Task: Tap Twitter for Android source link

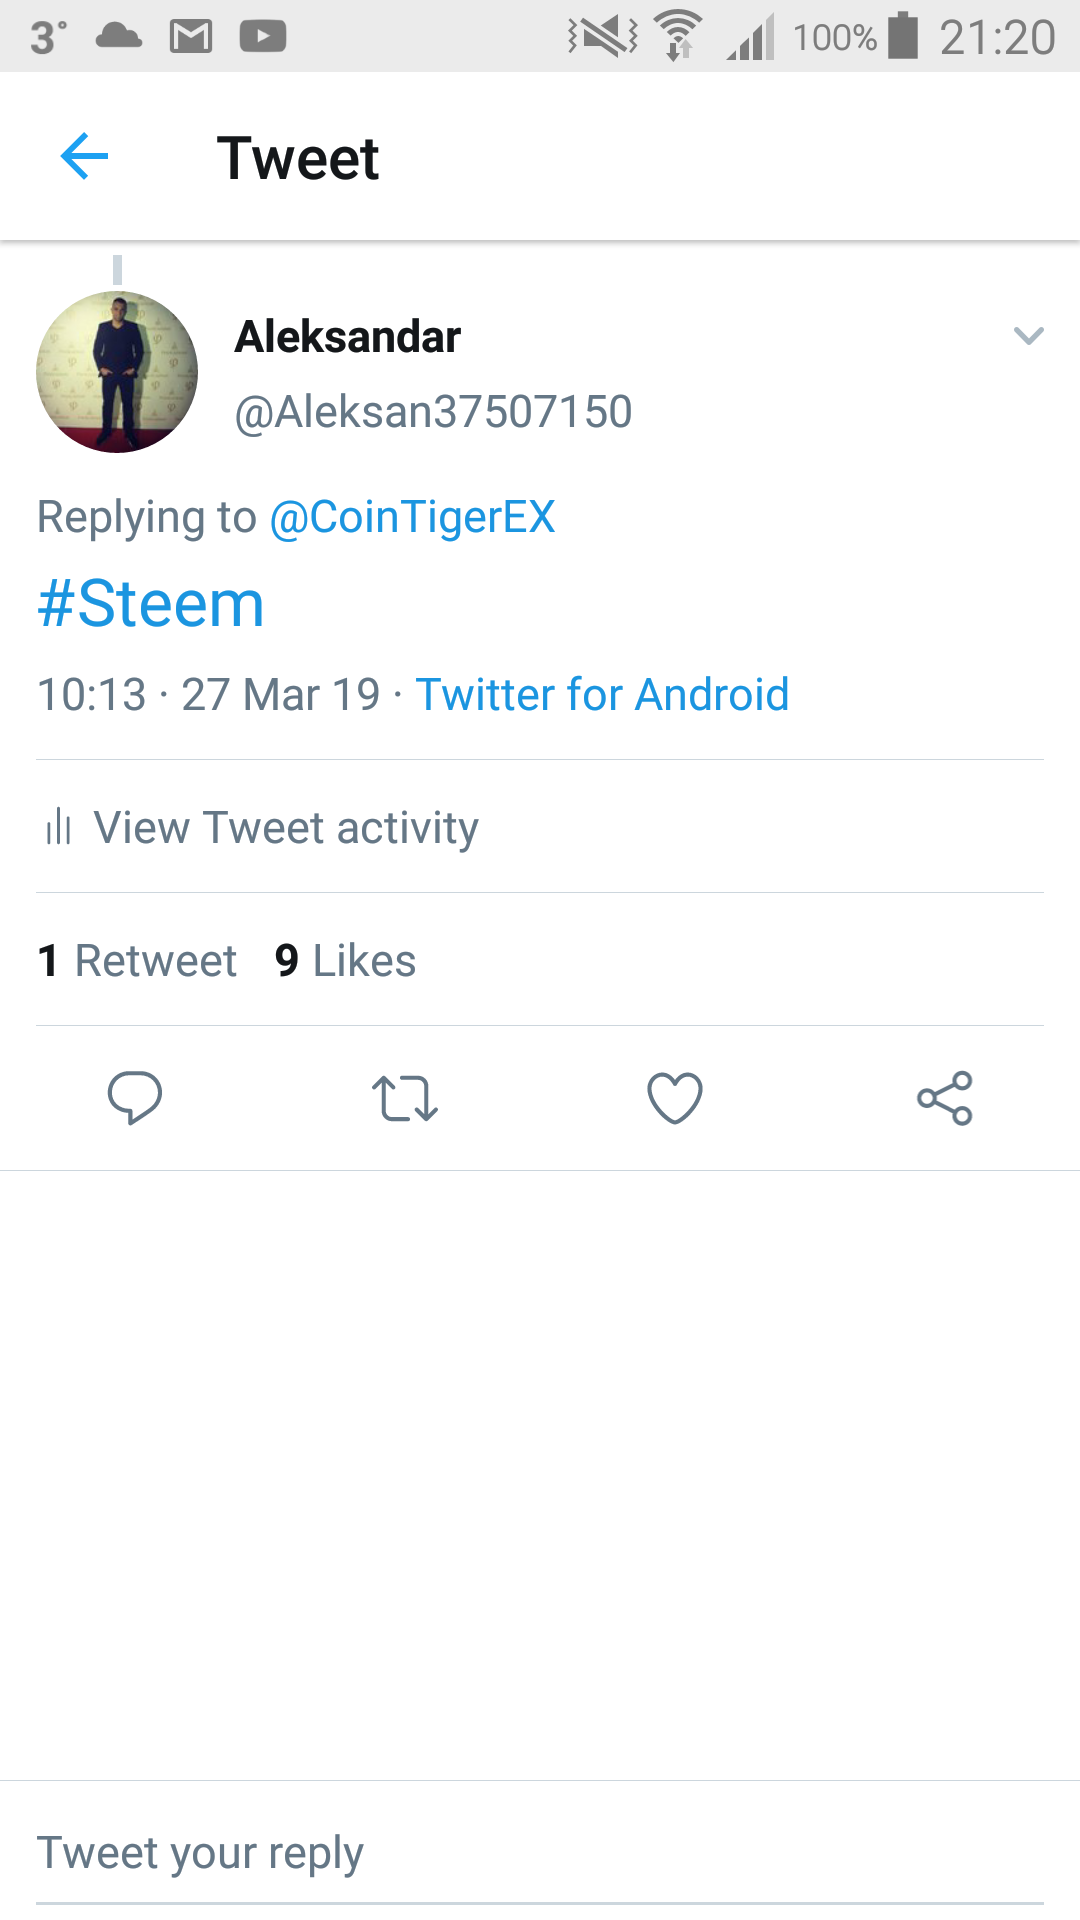Action: 602,694
